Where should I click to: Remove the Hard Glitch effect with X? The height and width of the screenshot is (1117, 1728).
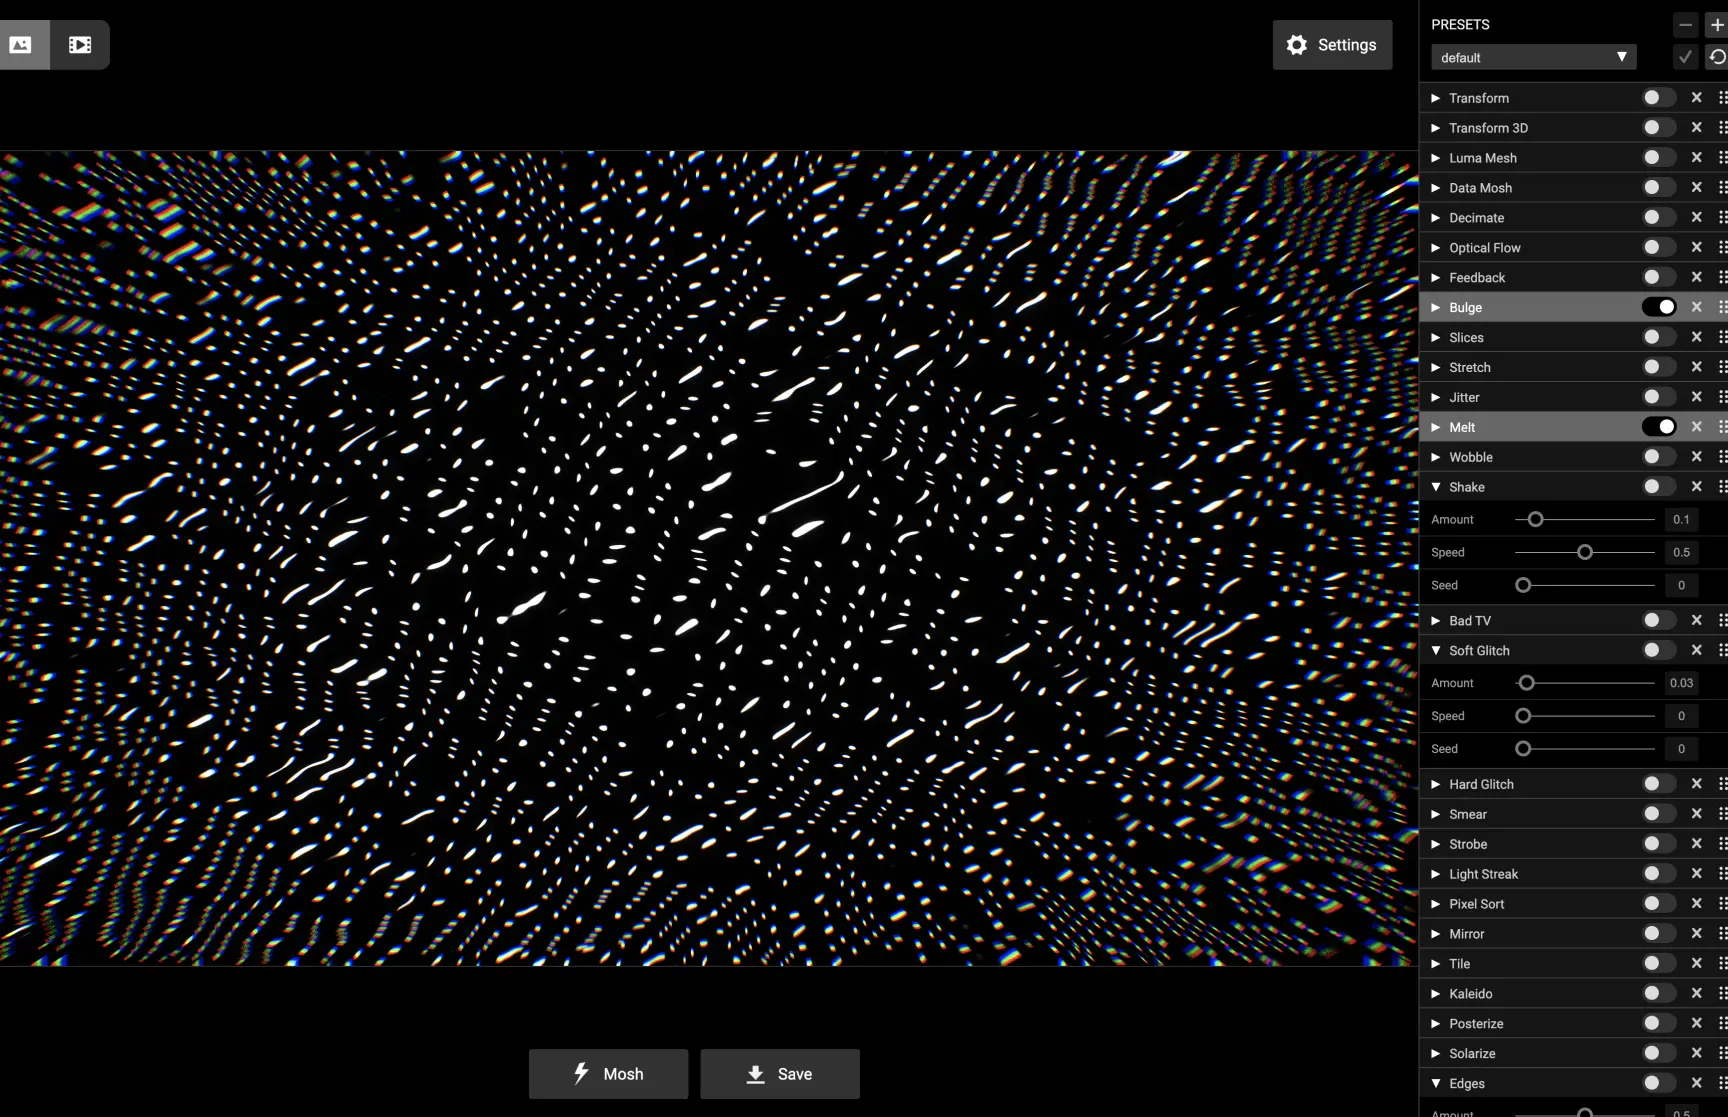[1696, 785]
